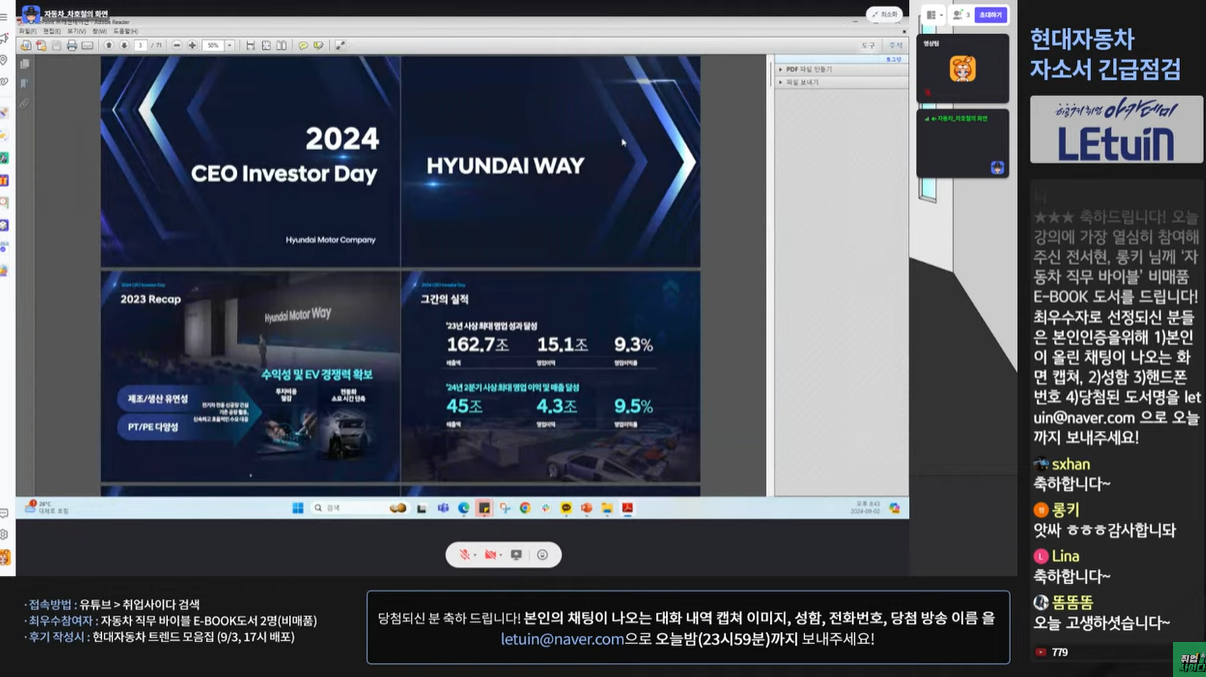Toggle the muted microphone button
Viewport: 1206px width, 677px height.
click(x=464, y=555)
